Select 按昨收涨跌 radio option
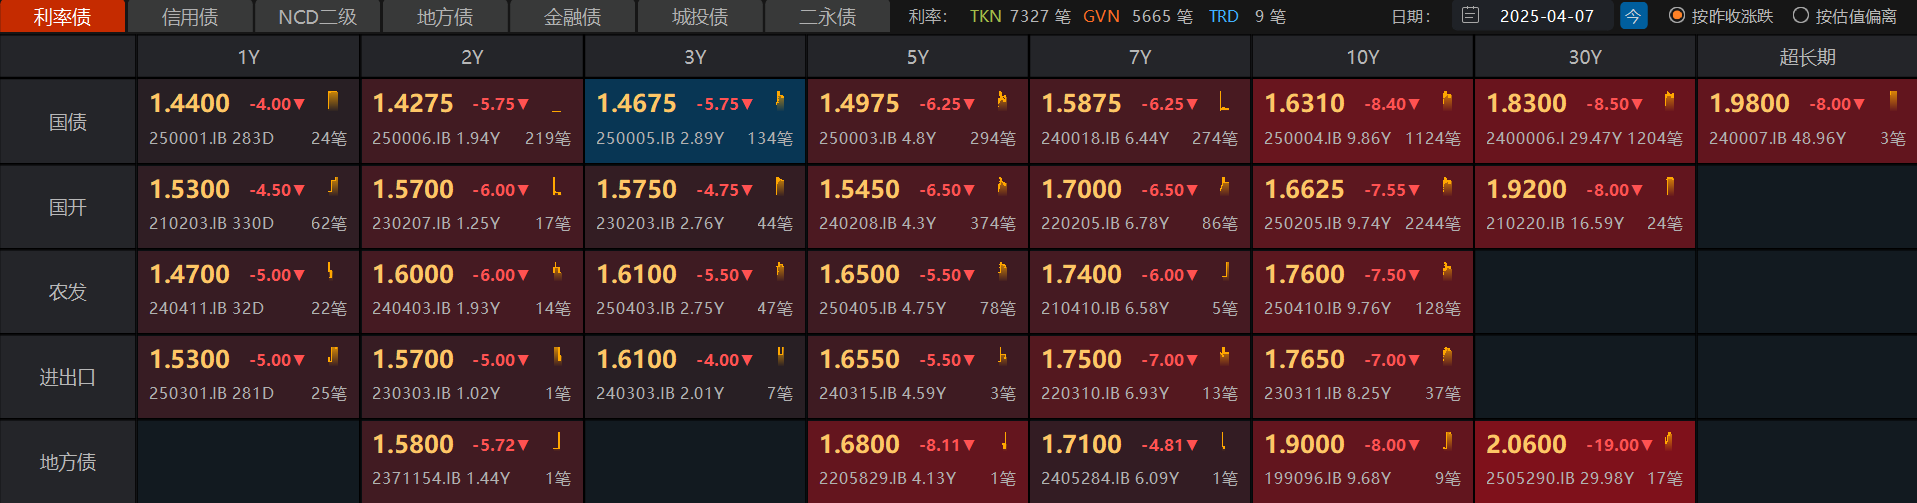Viewport: 1917px width, 503px height. tap(1721, 16)
